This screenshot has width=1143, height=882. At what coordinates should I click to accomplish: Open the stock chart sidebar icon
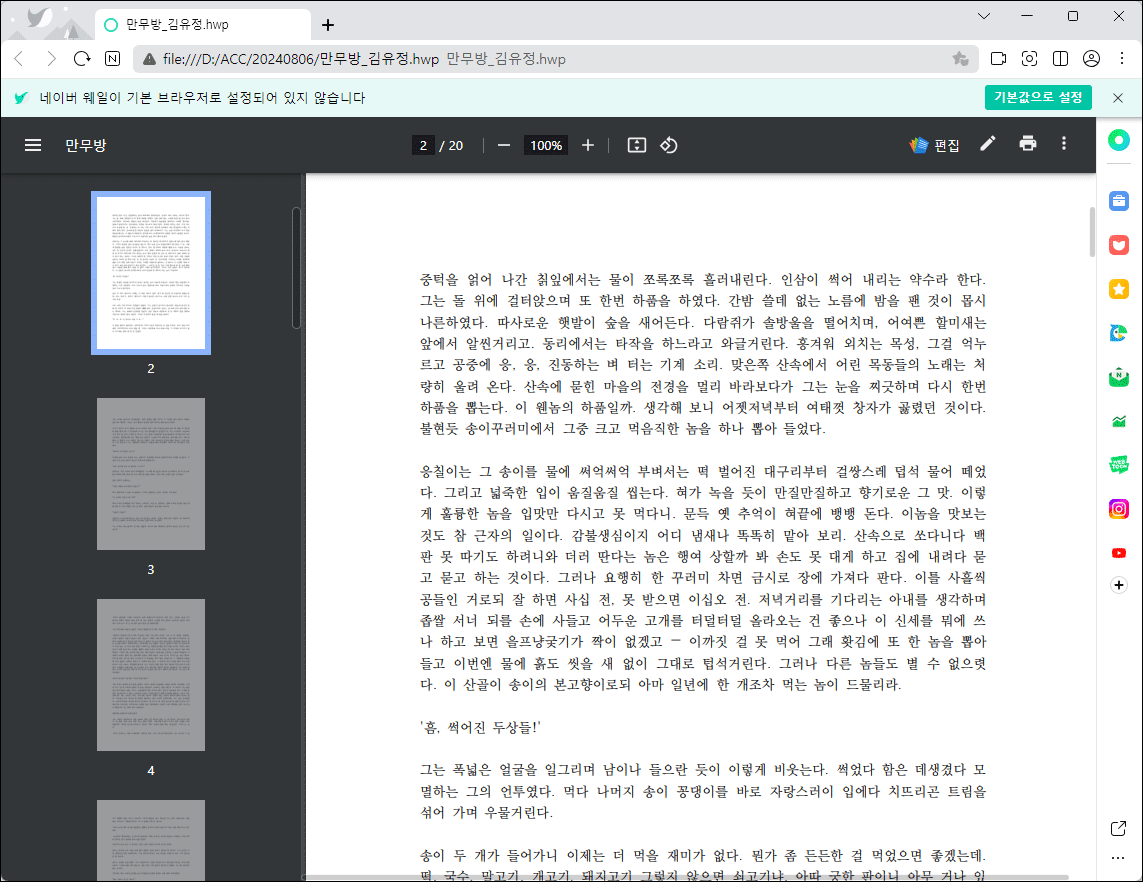[1118, 421]
